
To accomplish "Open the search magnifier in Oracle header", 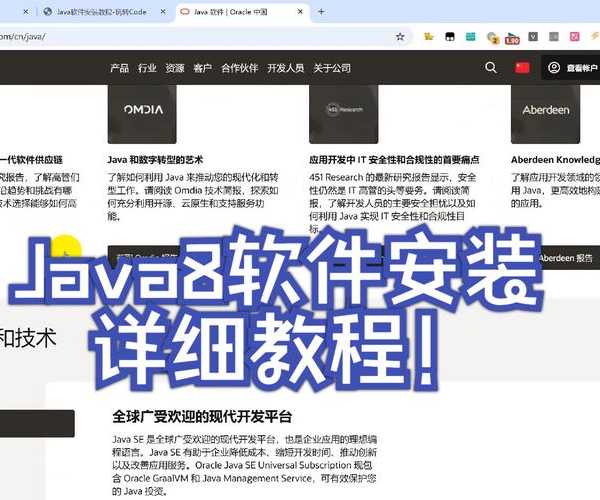I will click(x=491, y=68).
